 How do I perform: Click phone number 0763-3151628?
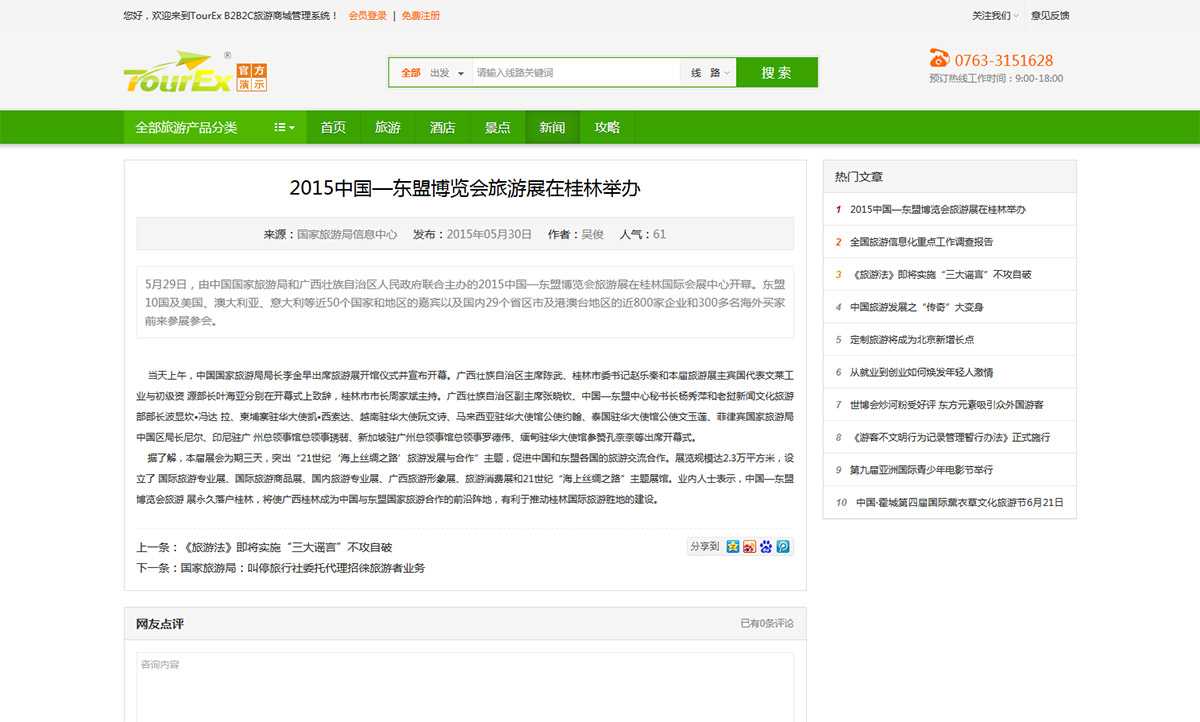point(1004,60)
